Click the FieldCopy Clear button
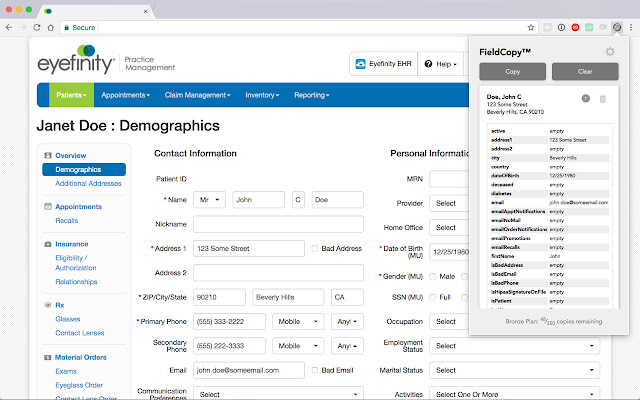 coord(585,71)
